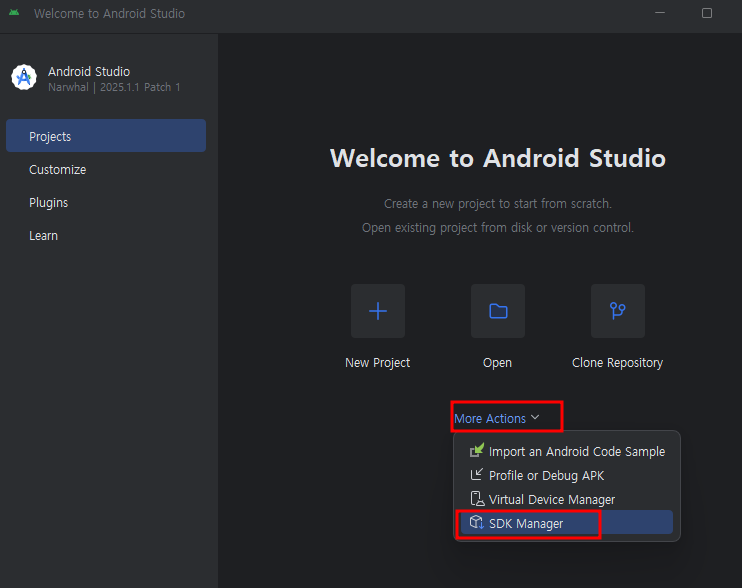Click the Virtual Device Manager icon
This screenshot has height=588, width=742.
point(477,499)
